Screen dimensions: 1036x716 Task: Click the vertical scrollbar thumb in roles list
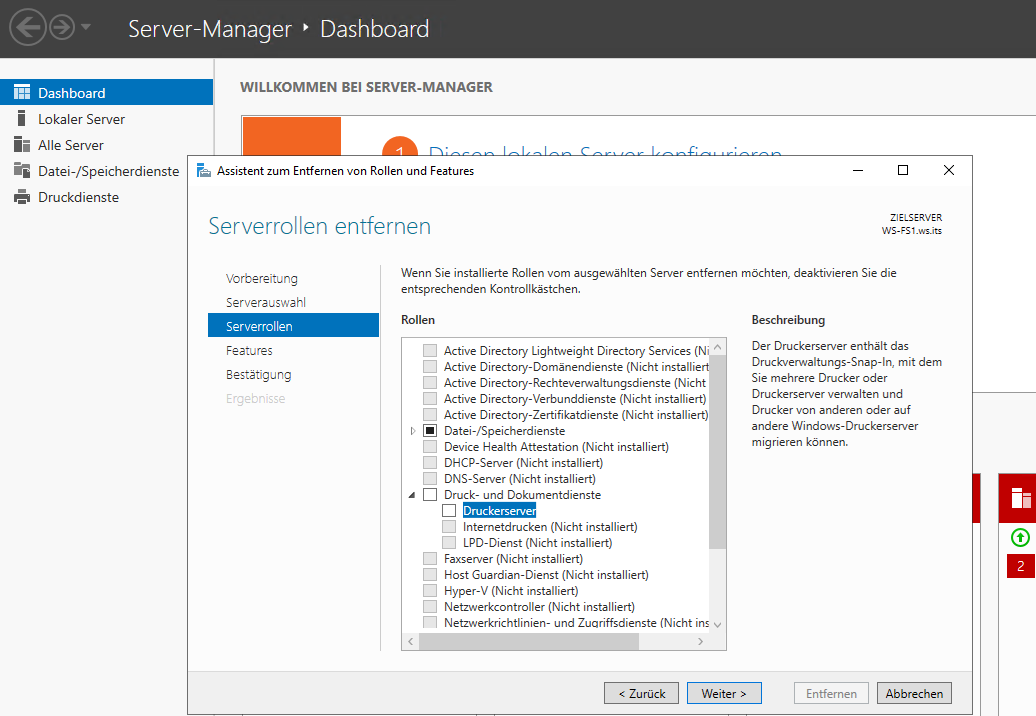point(718,452)
